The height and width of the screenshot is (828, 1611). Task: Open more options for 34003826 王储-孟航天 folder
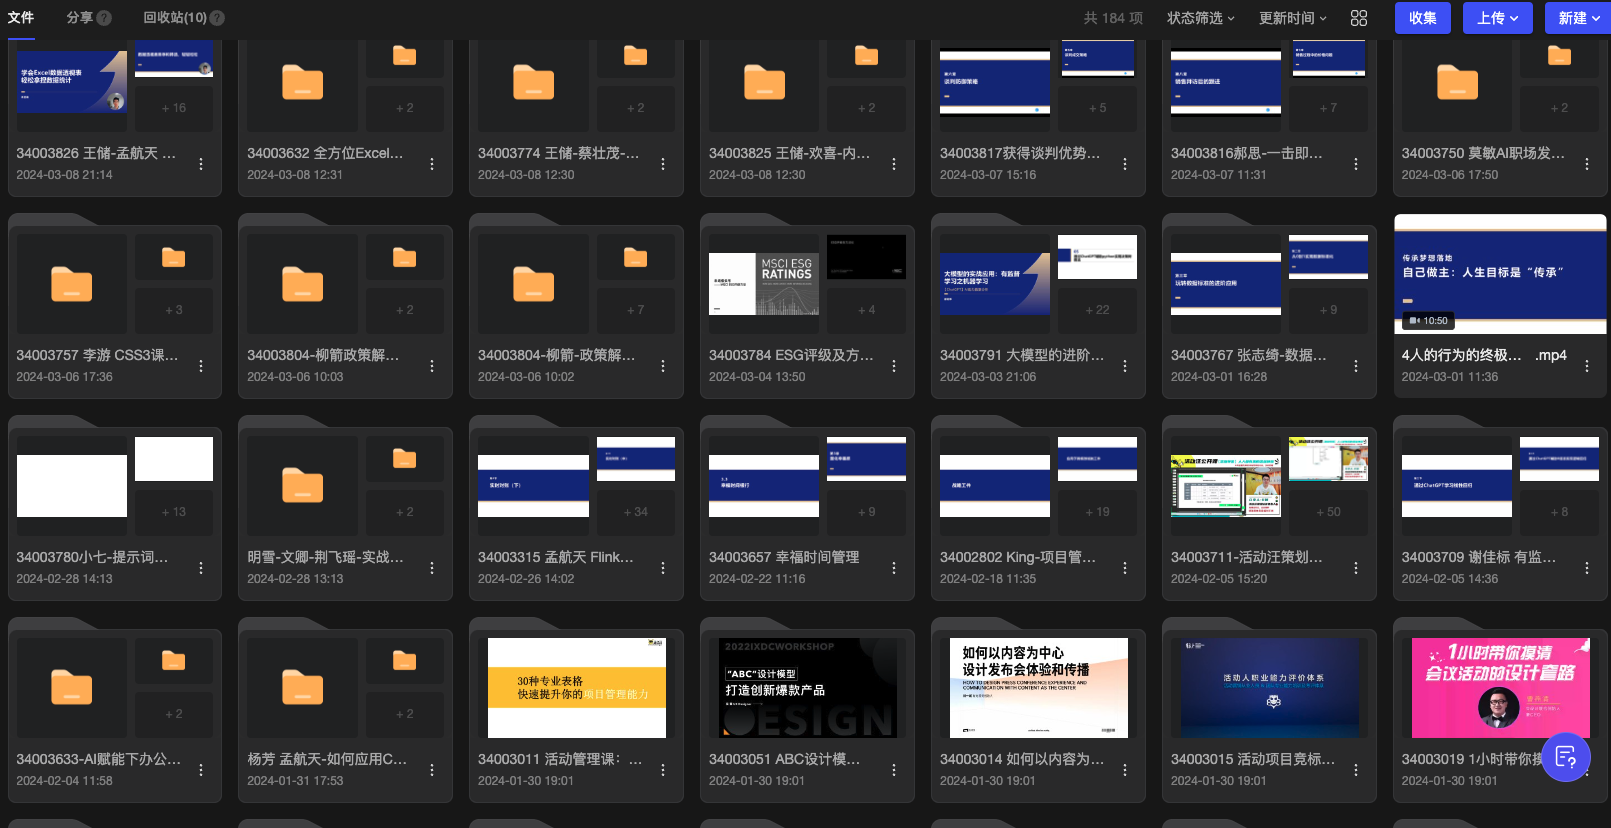coord(201,164)
